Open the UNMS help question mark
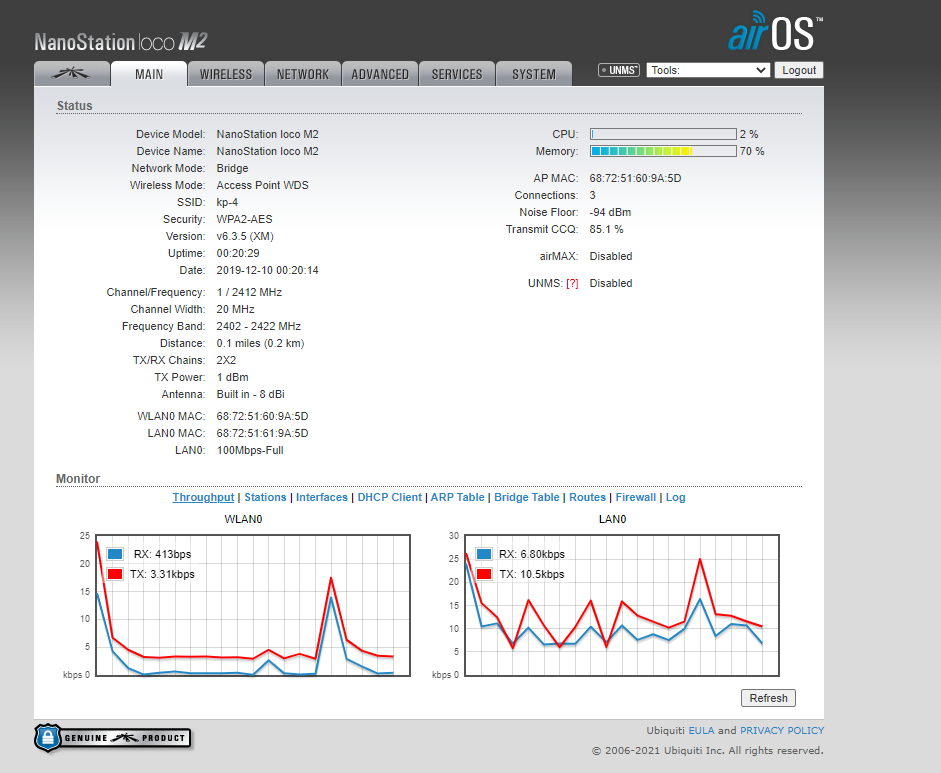Image resolution: width=941 pixels, height=773 pixels. (572, 284)
